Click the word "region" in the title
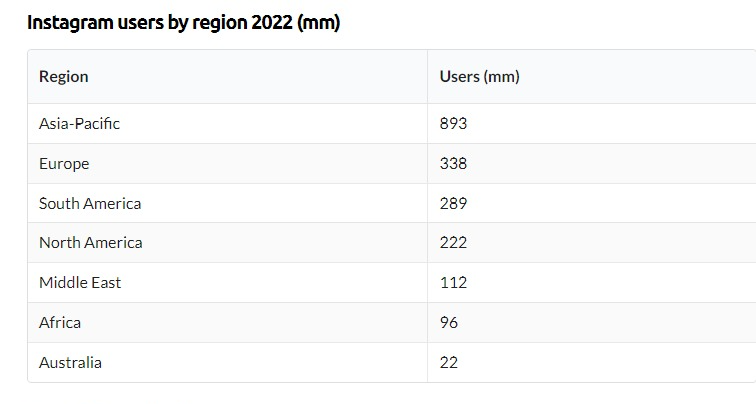Screen dimensions: 756x404 coord(215,23)
